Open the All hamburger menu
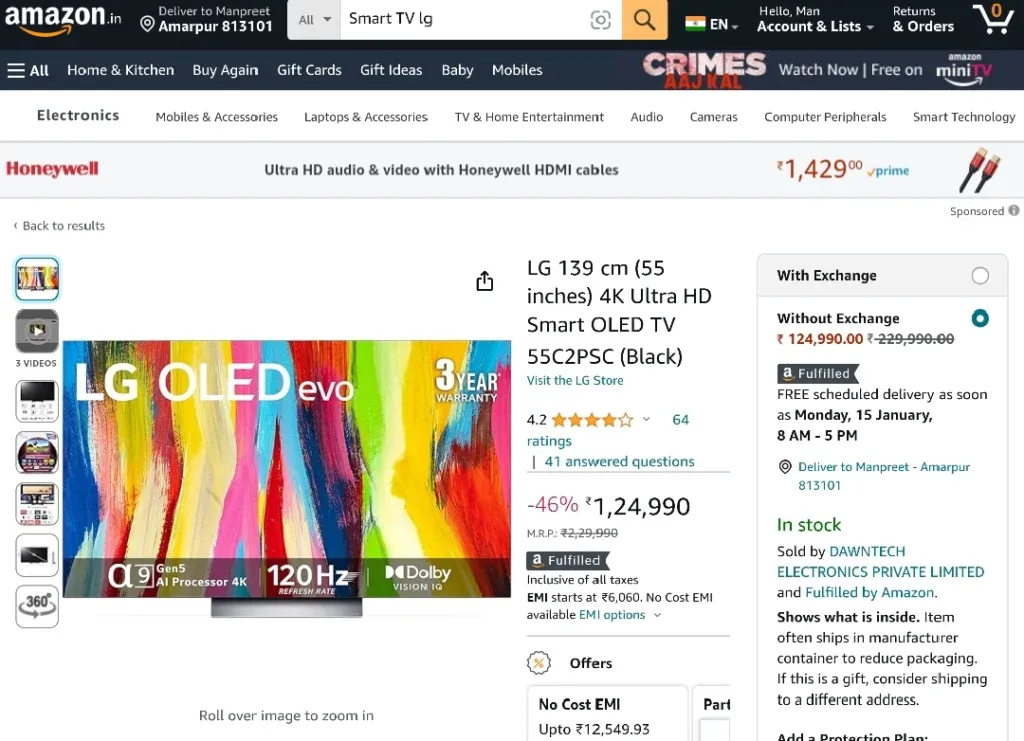1024x741 pixels. (x=28, y=71)
